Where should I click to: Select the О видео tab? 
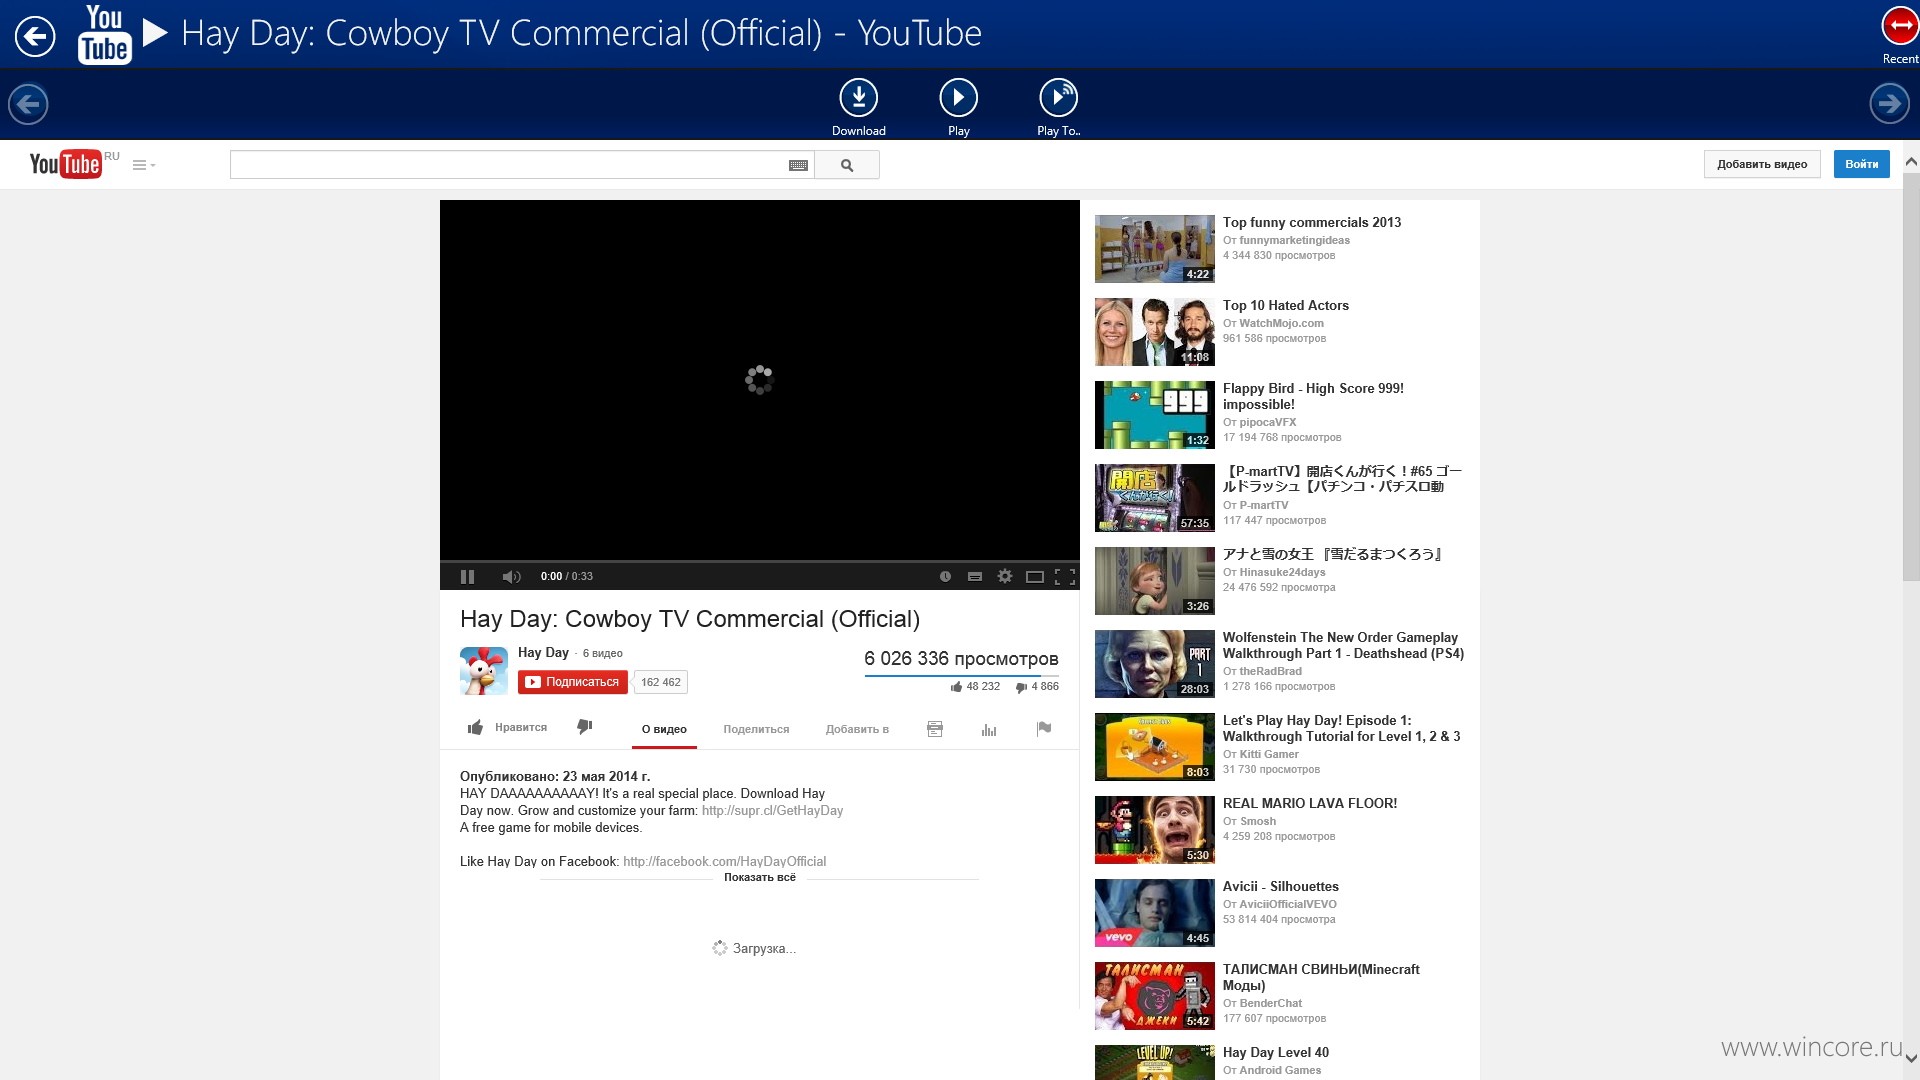664,729
